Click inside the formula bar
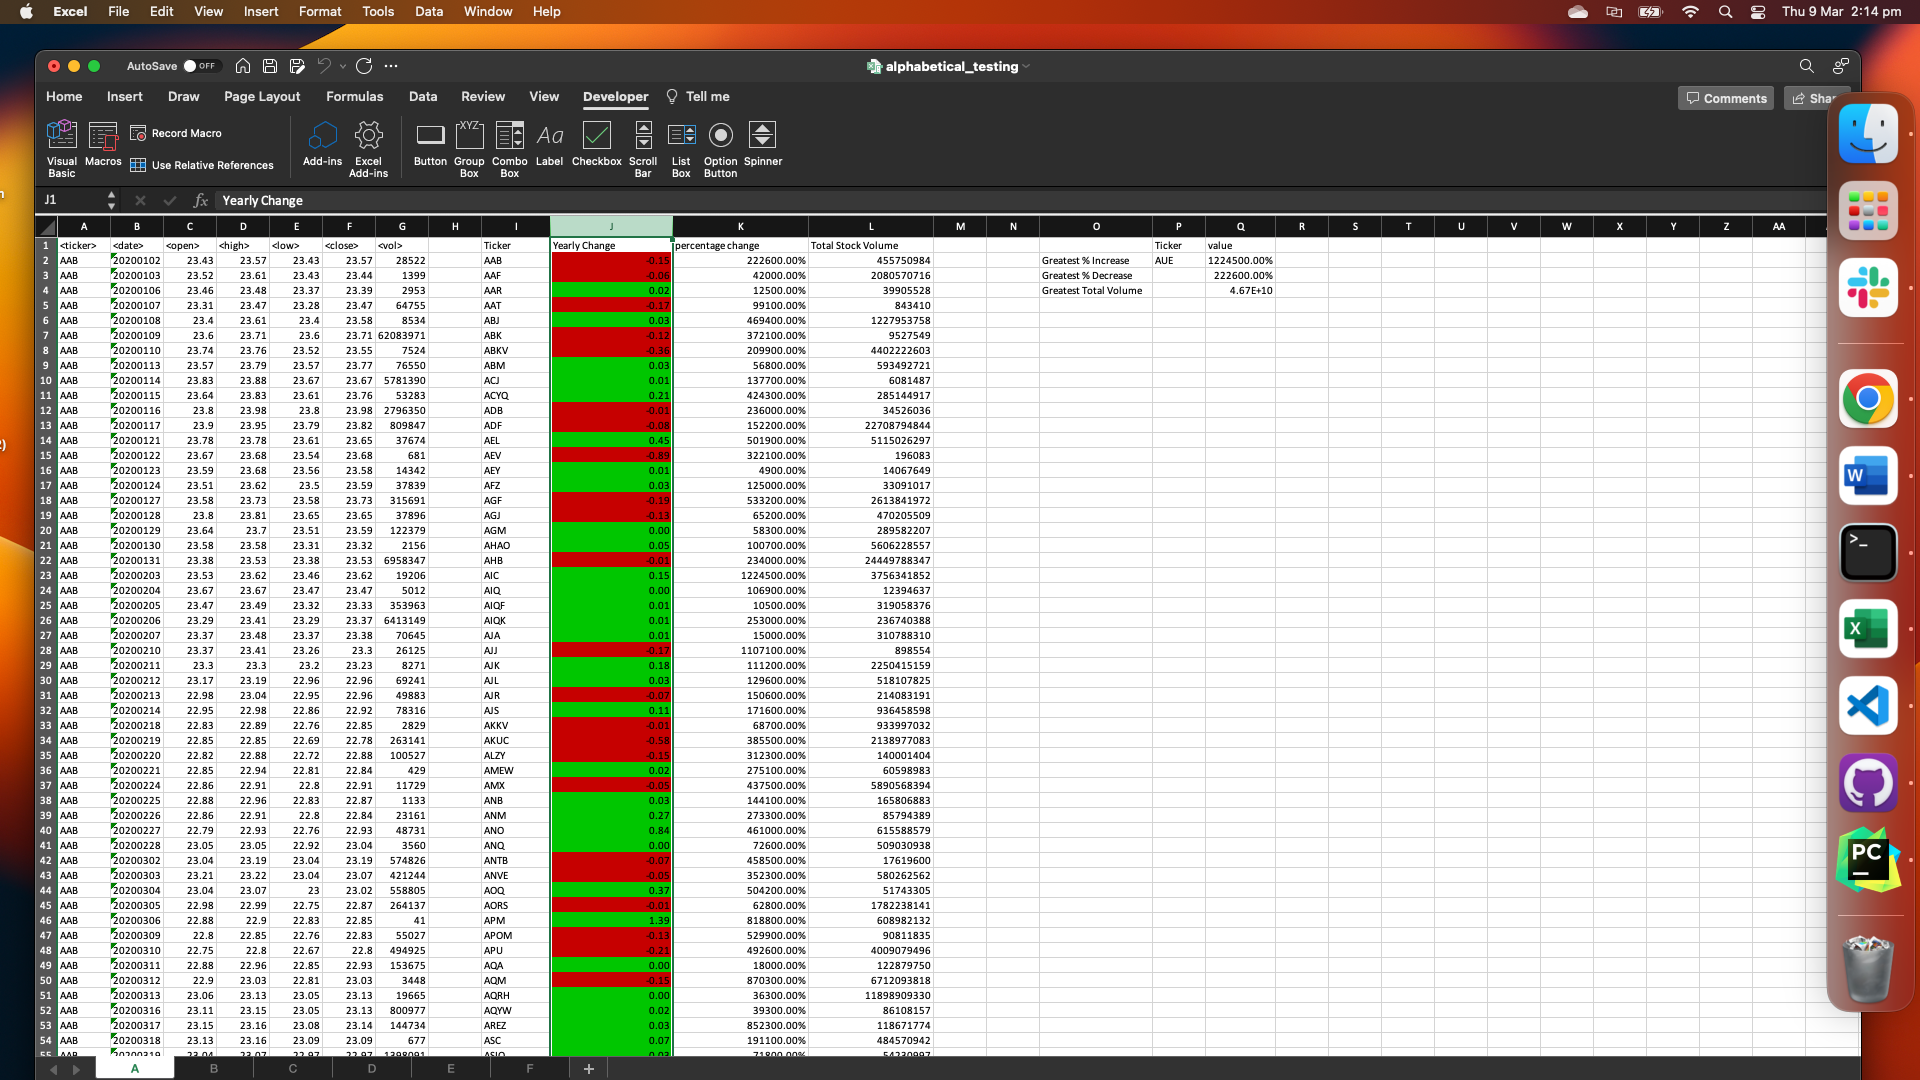The height and width of the screenshot is (1080, 1920). click(x=500, y=200)
